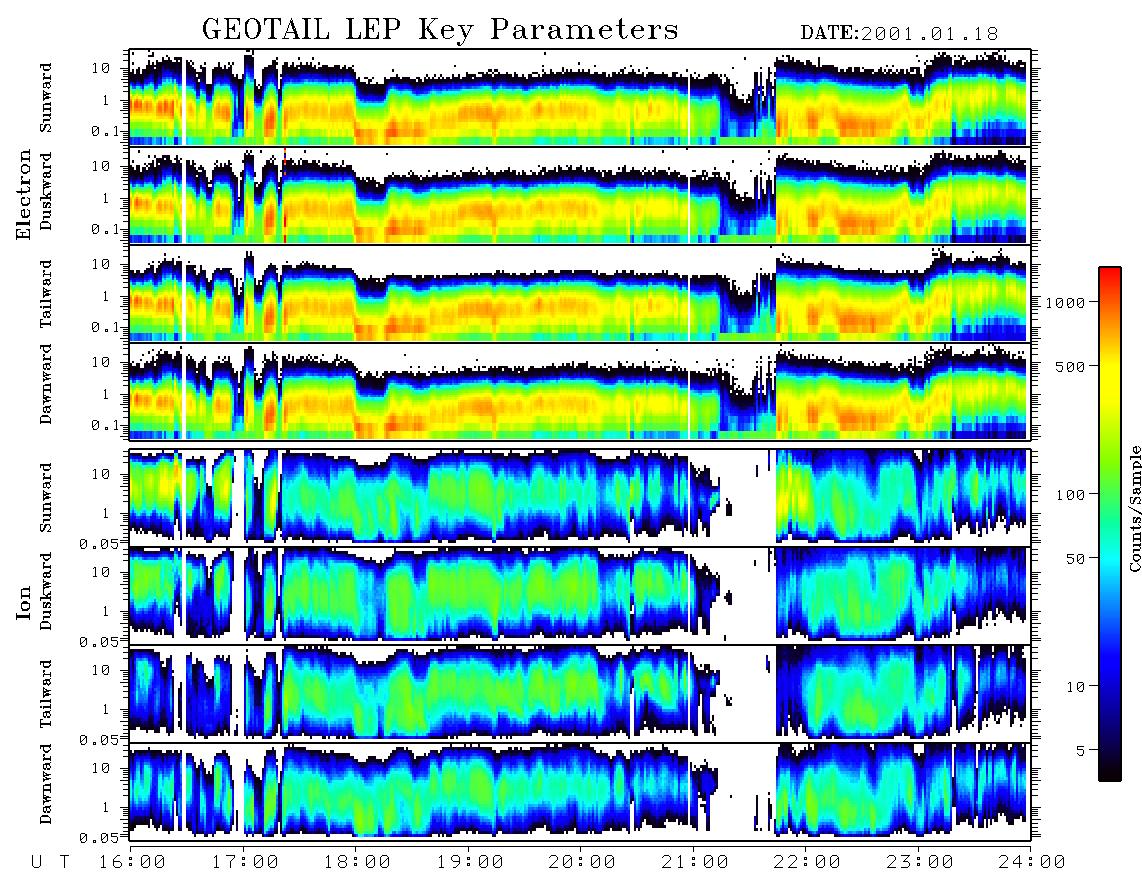Screen dimensions: 1142x880
Task: Click the Ion 'Duskward' panel label
Action: coord(46,591)
